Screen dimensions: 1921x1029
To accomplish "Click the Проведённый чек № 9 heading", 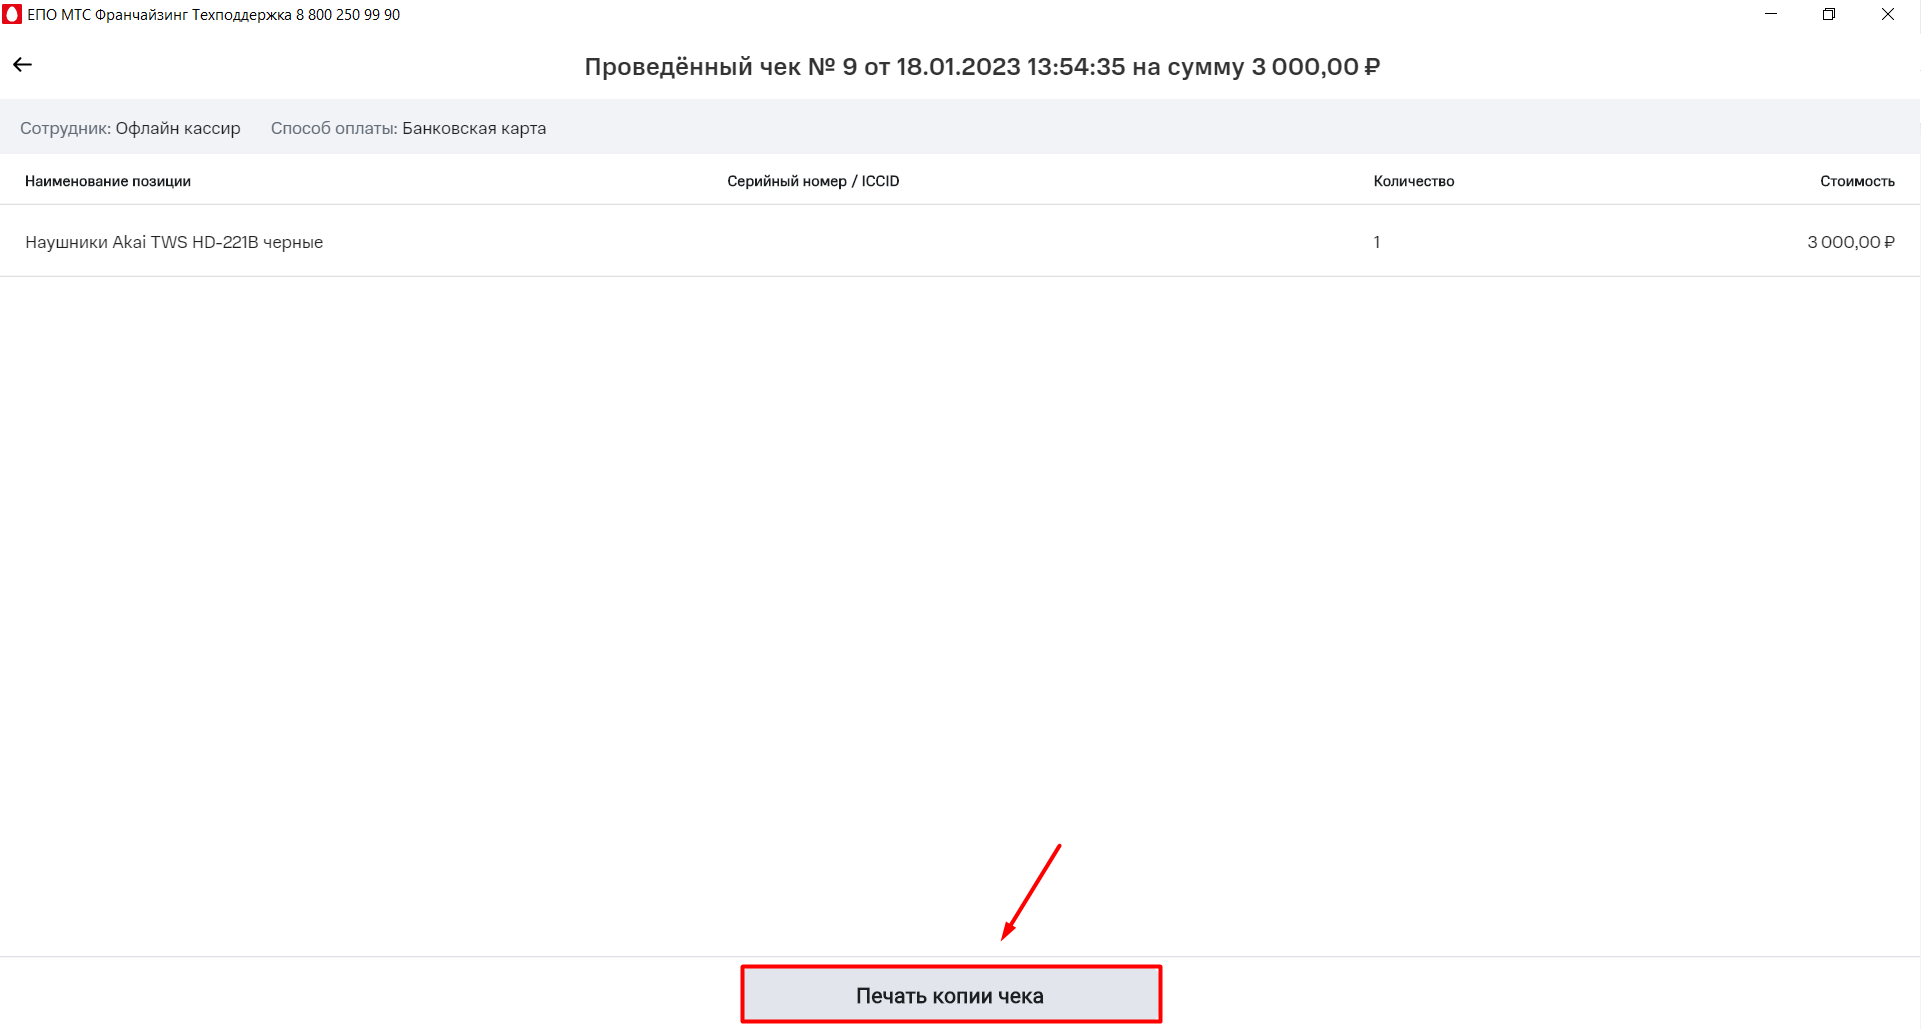I will (x=982, y=67).
